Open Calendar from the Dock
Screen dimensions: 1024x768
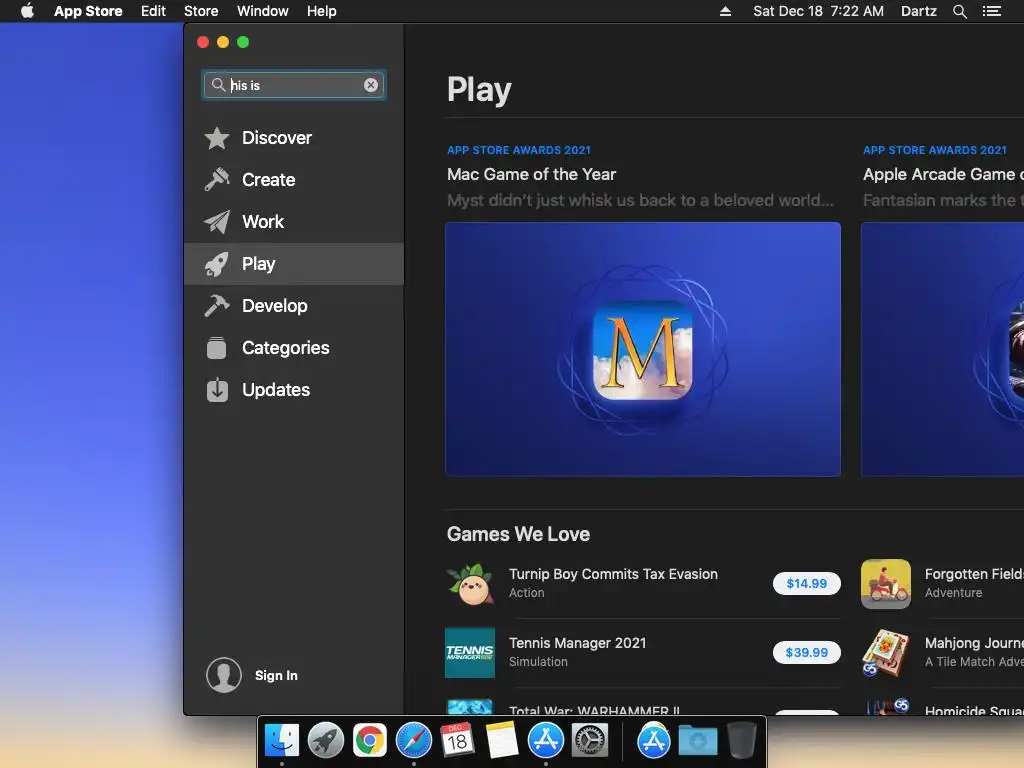[x=457, y=741]
